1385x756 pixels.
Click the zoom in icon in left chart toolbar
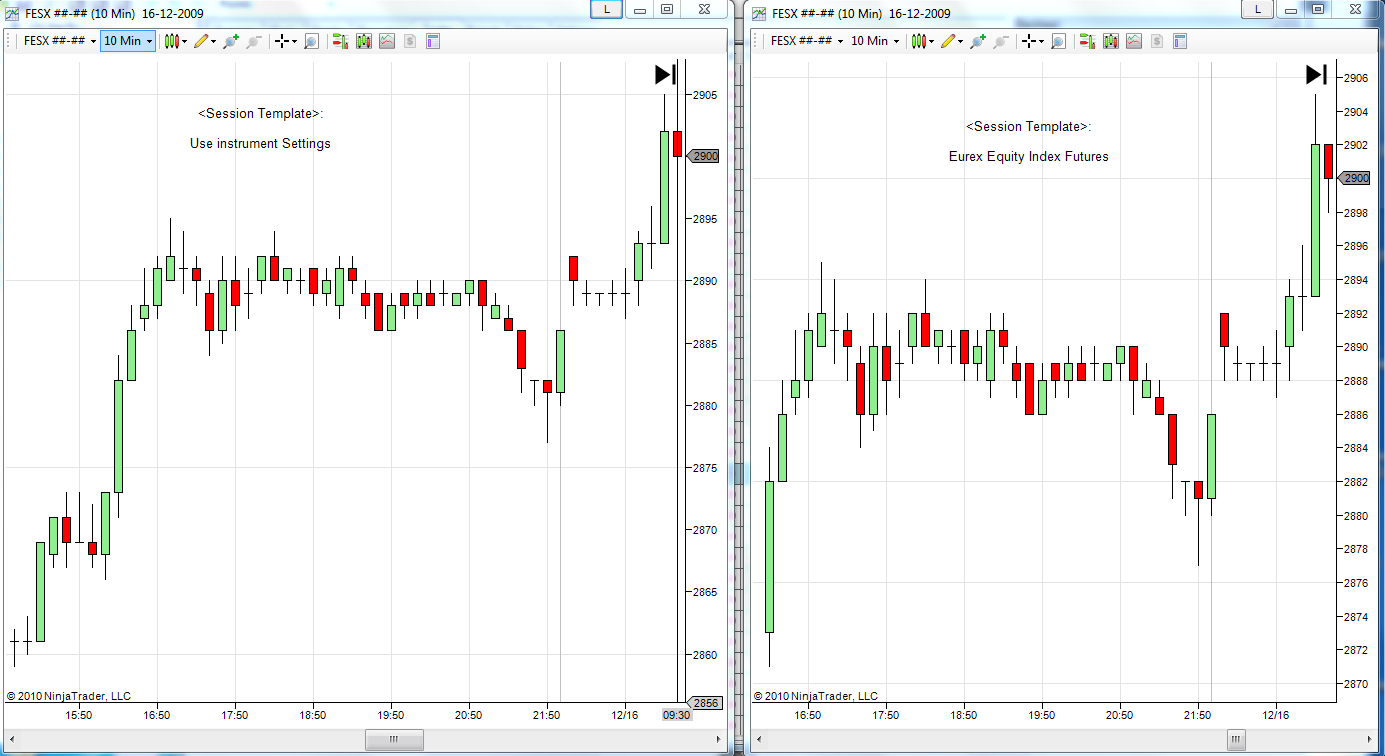click(231, 41)
